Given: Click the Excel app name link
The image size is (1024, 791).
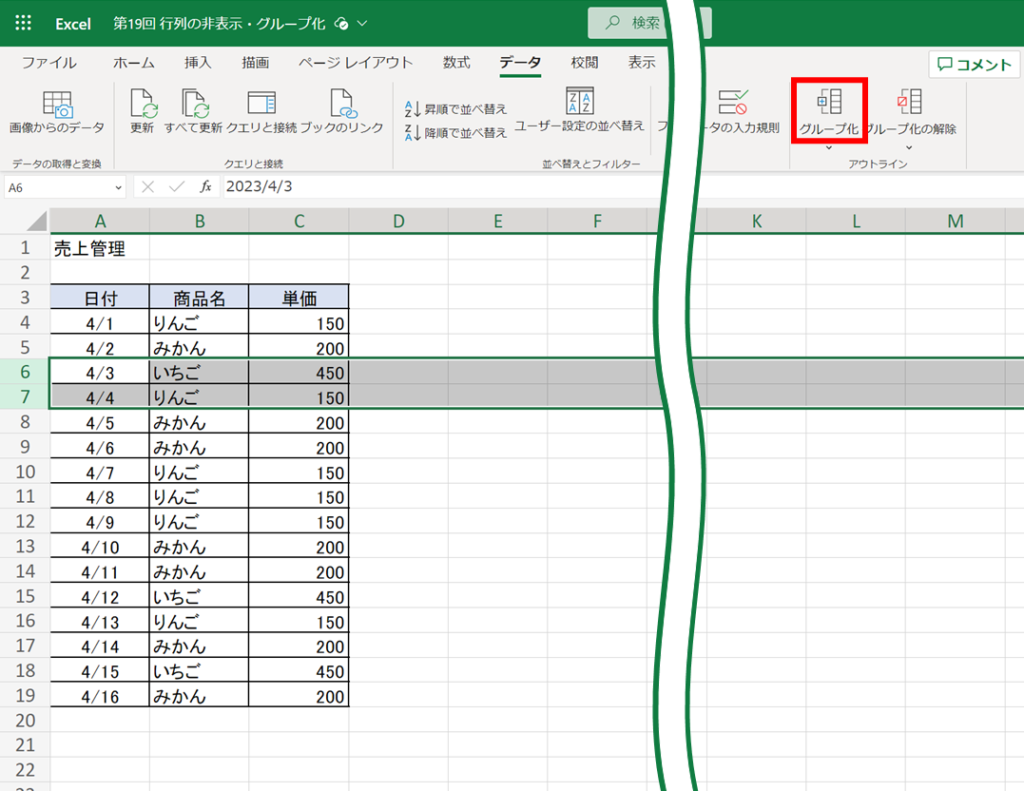Looking at the screenshot, I should [x=72, y=24].
